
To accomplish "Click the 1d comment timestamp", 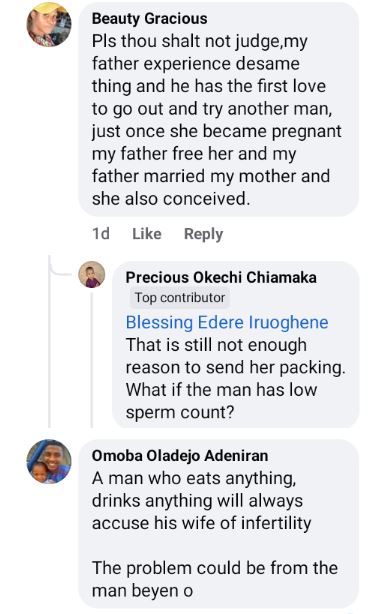I will (101, 234).
